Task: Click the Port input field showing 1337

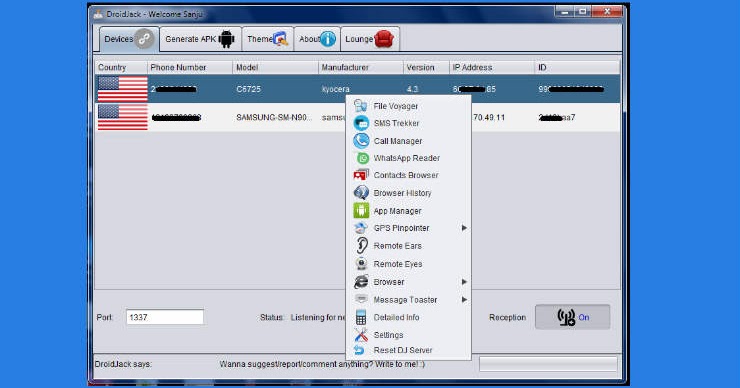Action: tap(165, 317)
